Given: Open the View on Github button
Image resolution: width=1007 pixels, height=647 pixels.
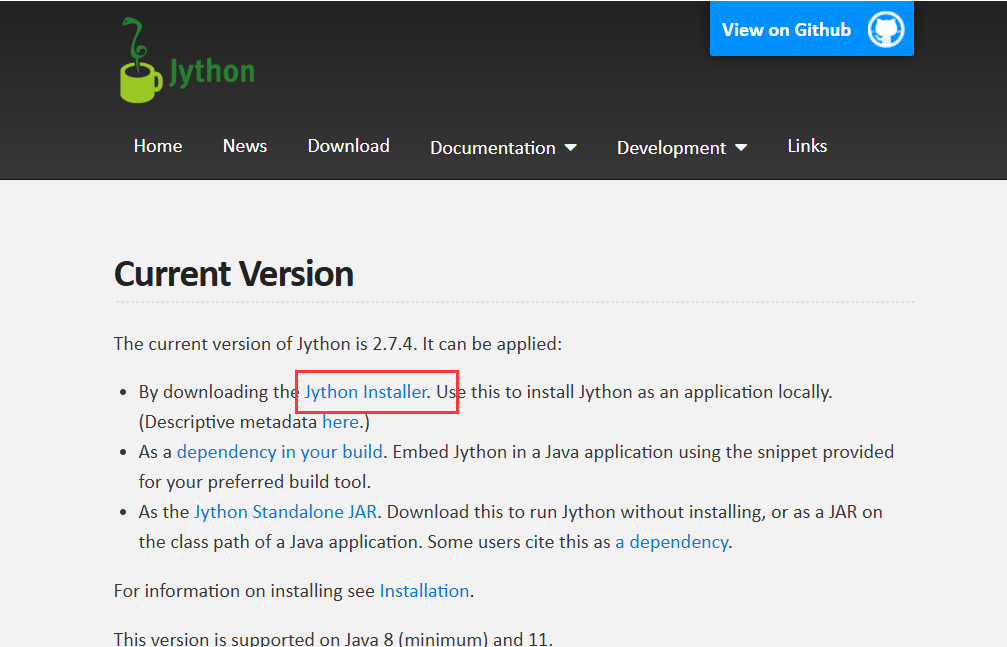Looking at the screenshot, I should [x=812, y=29].
